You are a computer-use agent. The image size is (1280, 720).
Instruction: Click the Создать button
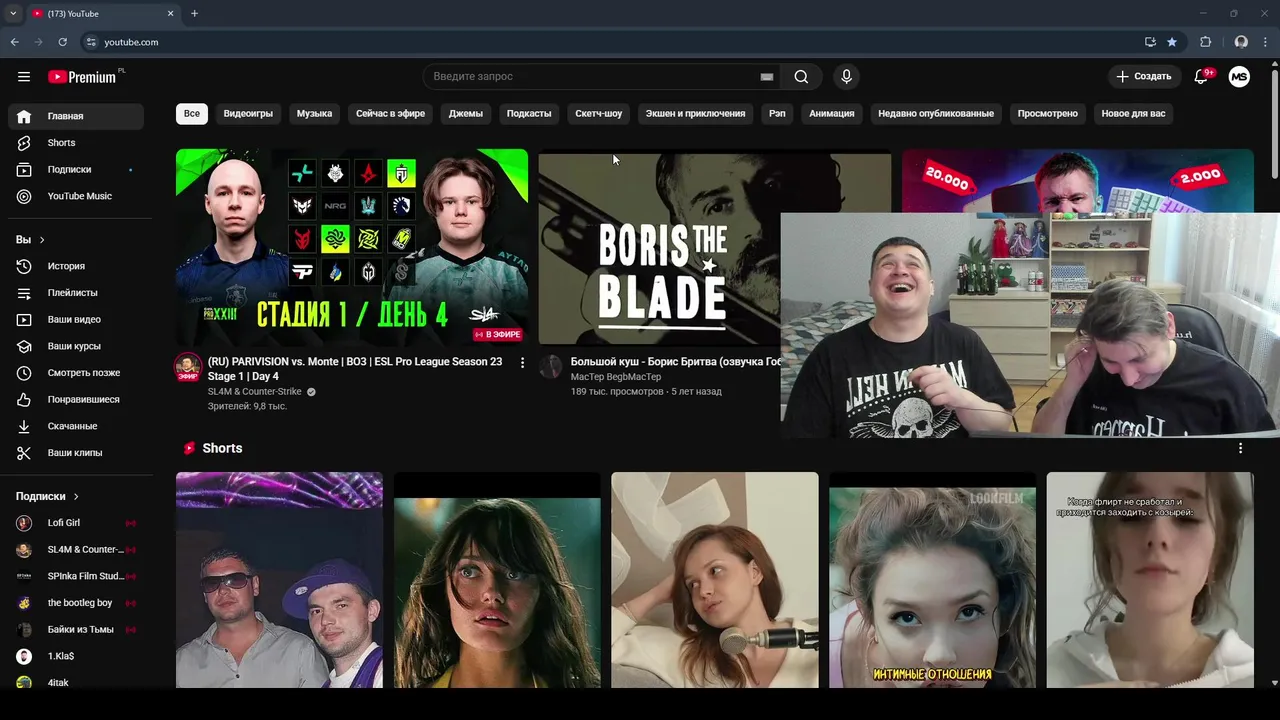pos(1144,77)
